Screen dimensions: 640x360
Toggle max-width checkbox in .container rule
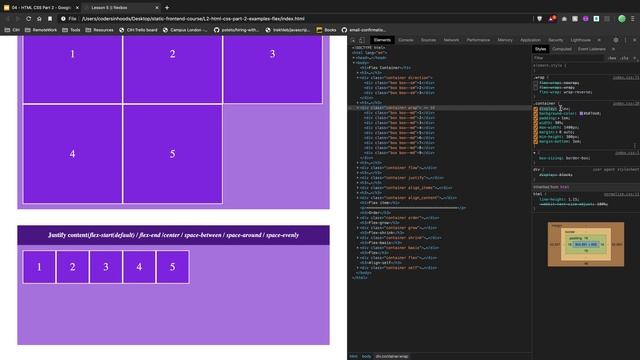pyautogui.click(x=536, y=127)
